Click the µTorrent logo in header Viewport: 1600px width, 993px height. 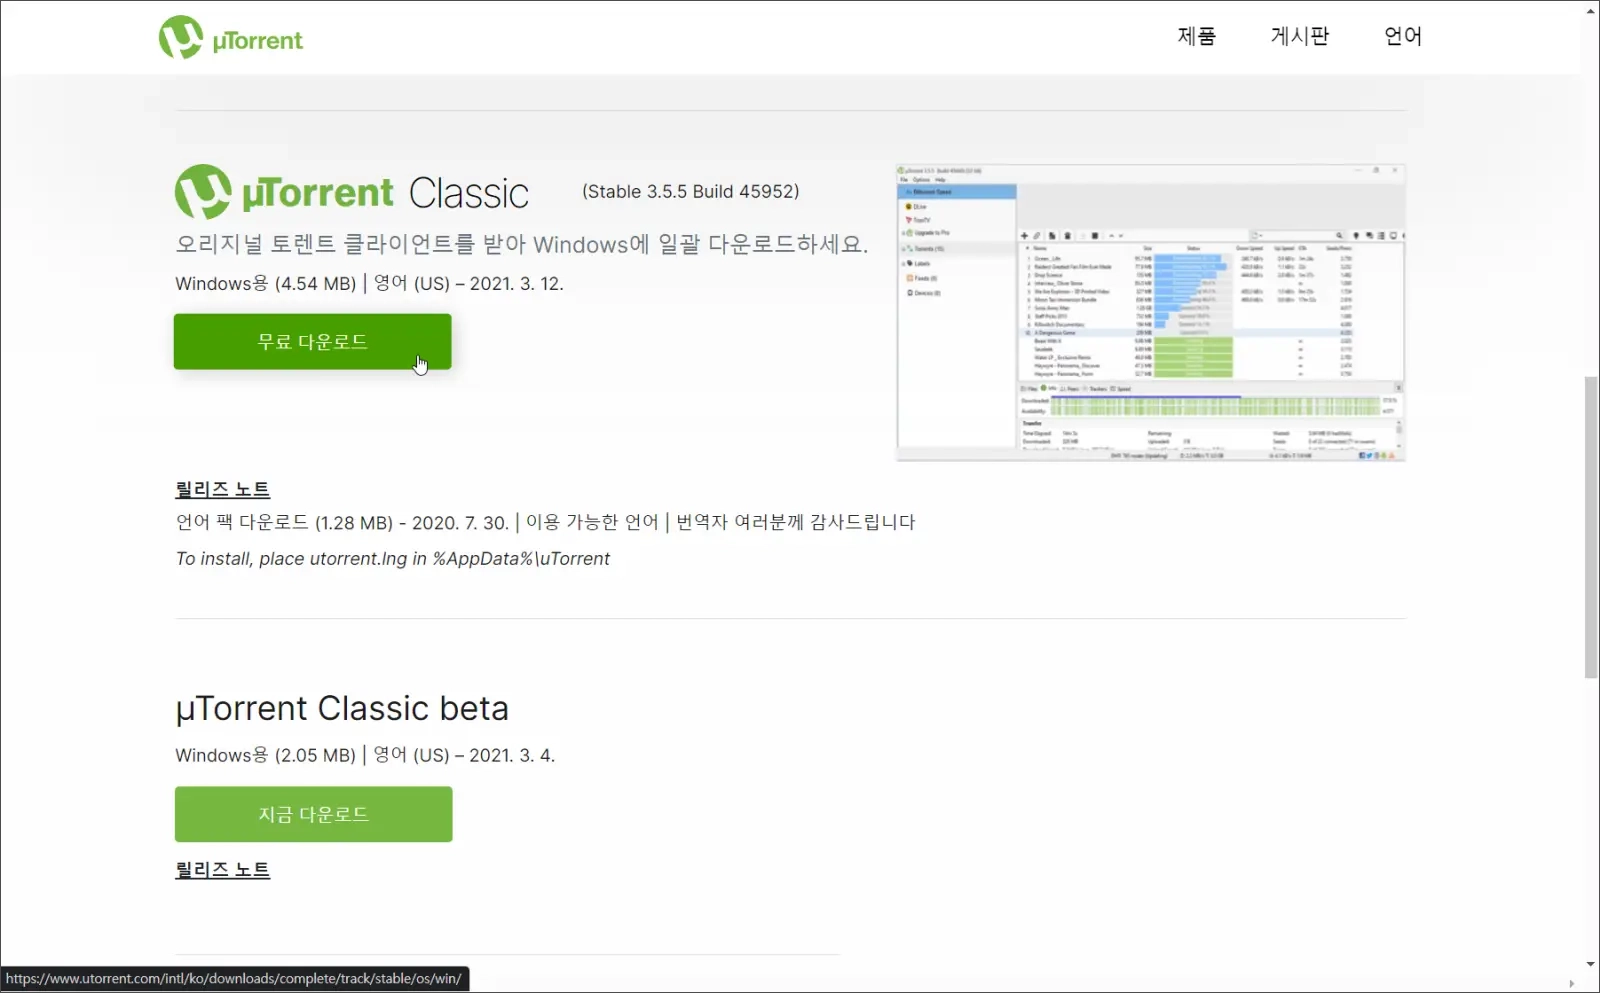tap(231, 37)
